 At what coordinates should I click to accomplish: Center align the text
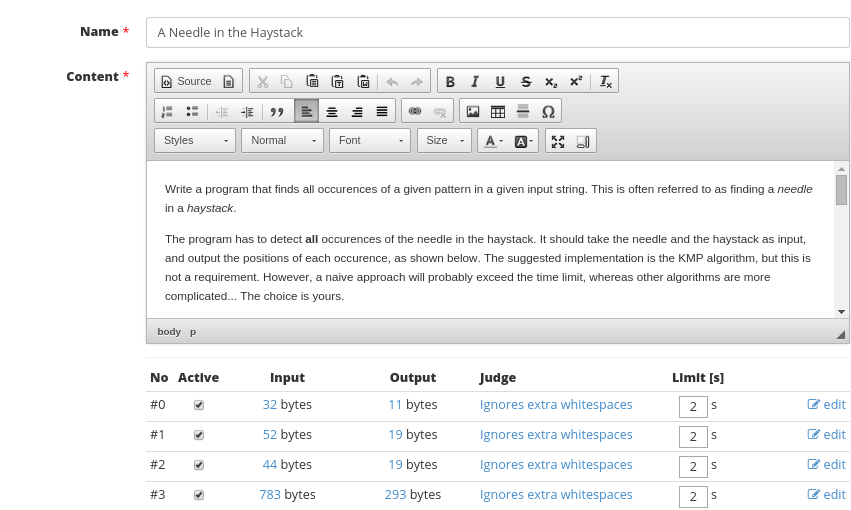coord(332,112)
